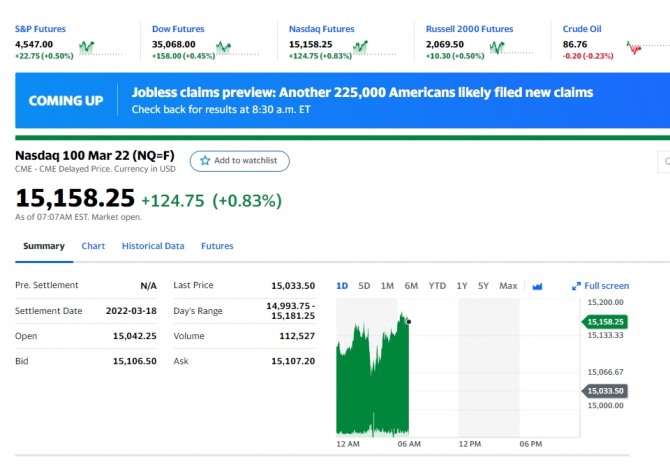Screen dimensions: 670x464
Task: Open the Historical Data tab
Action: (153, 246)
